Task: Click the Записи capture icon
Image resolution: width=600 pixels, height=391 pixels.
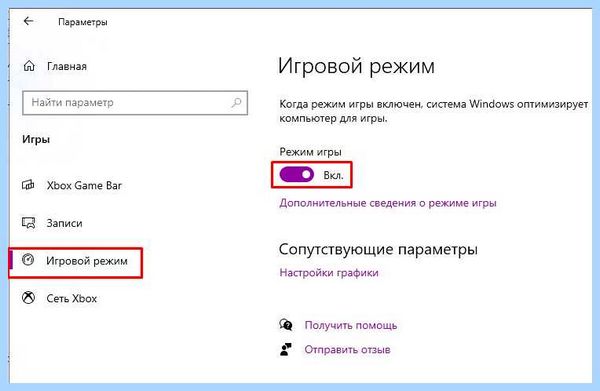Action: pyautogui.click(x=28, y=223)
